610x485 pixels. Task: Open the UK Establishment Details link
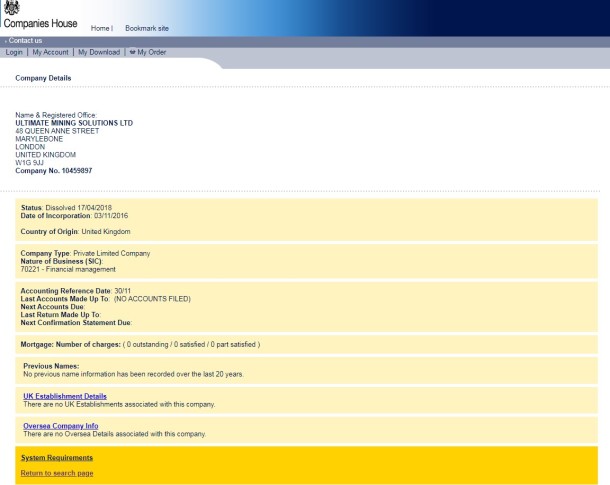click(65, 396)
